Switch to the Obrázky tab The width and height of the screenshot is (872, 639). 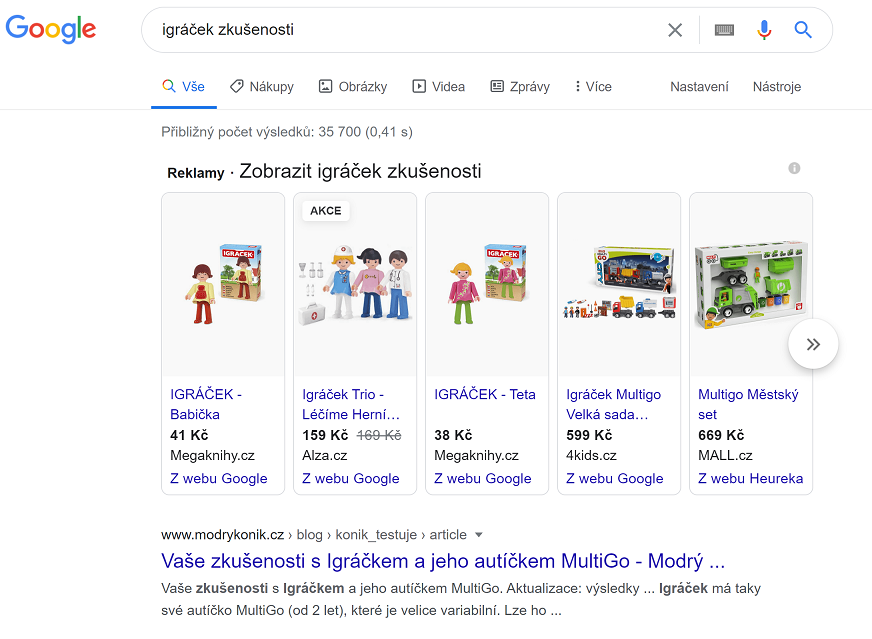point(353,87)
